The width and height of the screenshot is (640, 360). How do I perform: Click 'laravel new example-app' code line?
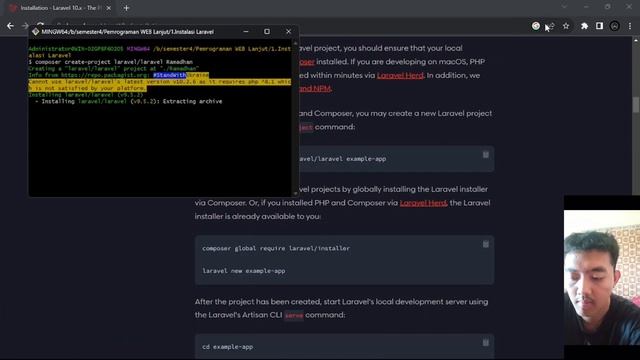(244, 271)
